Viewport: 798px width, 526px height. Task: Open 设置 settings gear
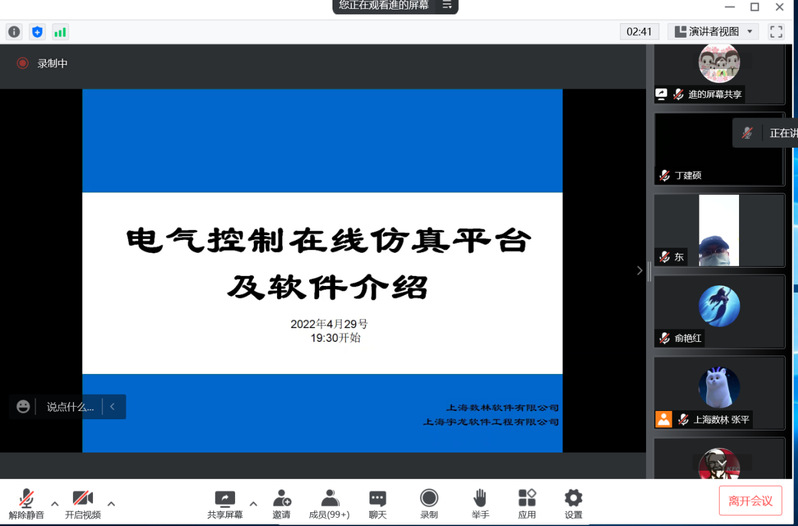click(573, 504)
